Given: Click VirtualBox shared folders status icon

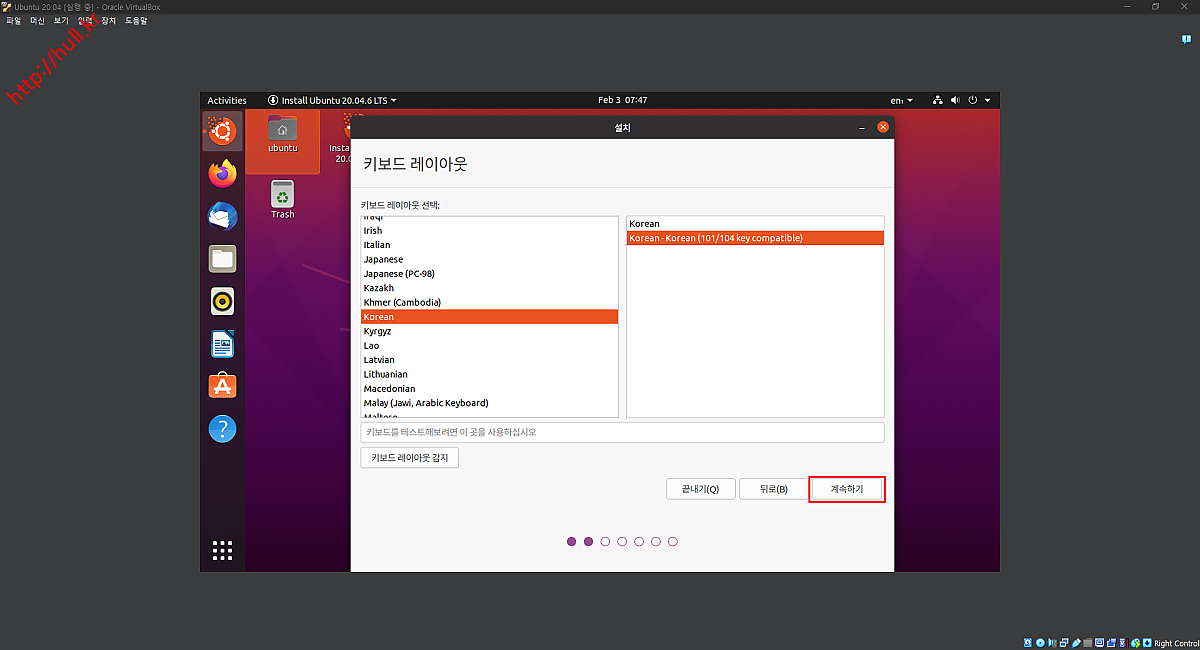Looking at the screenshot, I should [1087, 643].
